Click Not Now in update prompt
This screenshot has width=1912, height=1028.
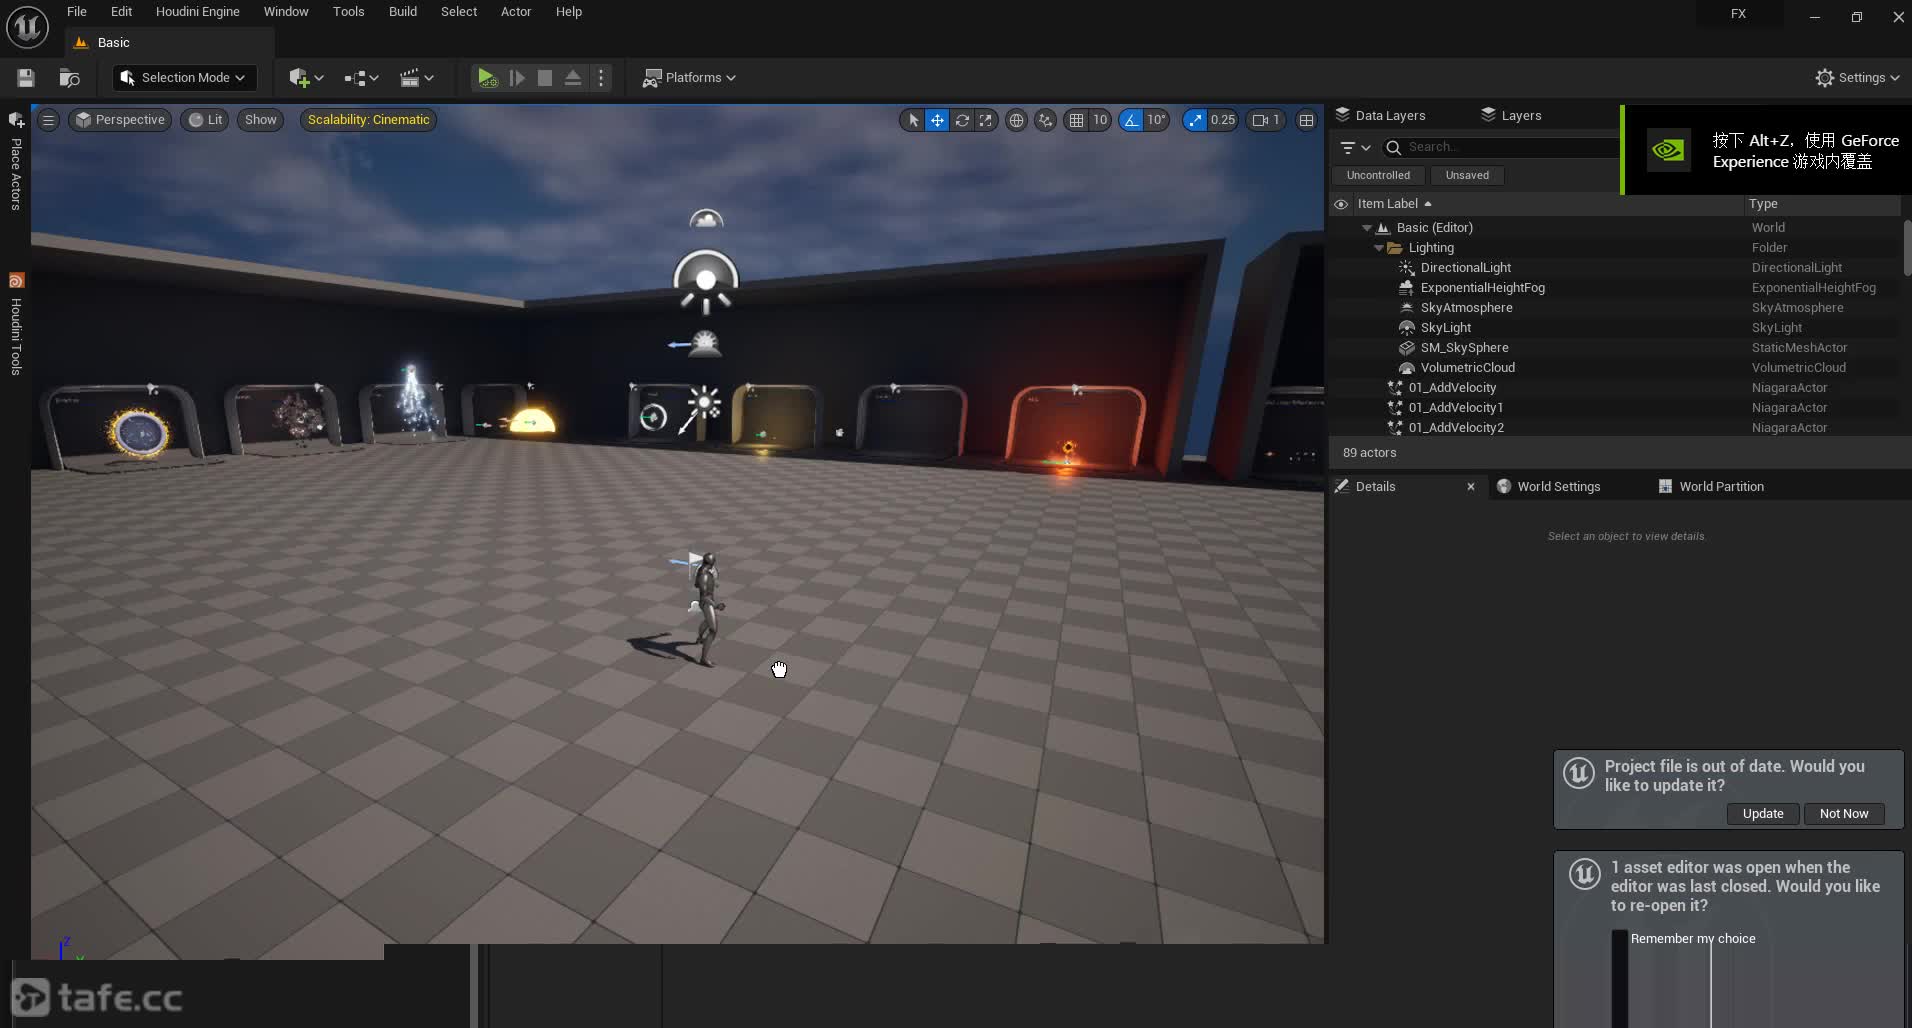1844,814
